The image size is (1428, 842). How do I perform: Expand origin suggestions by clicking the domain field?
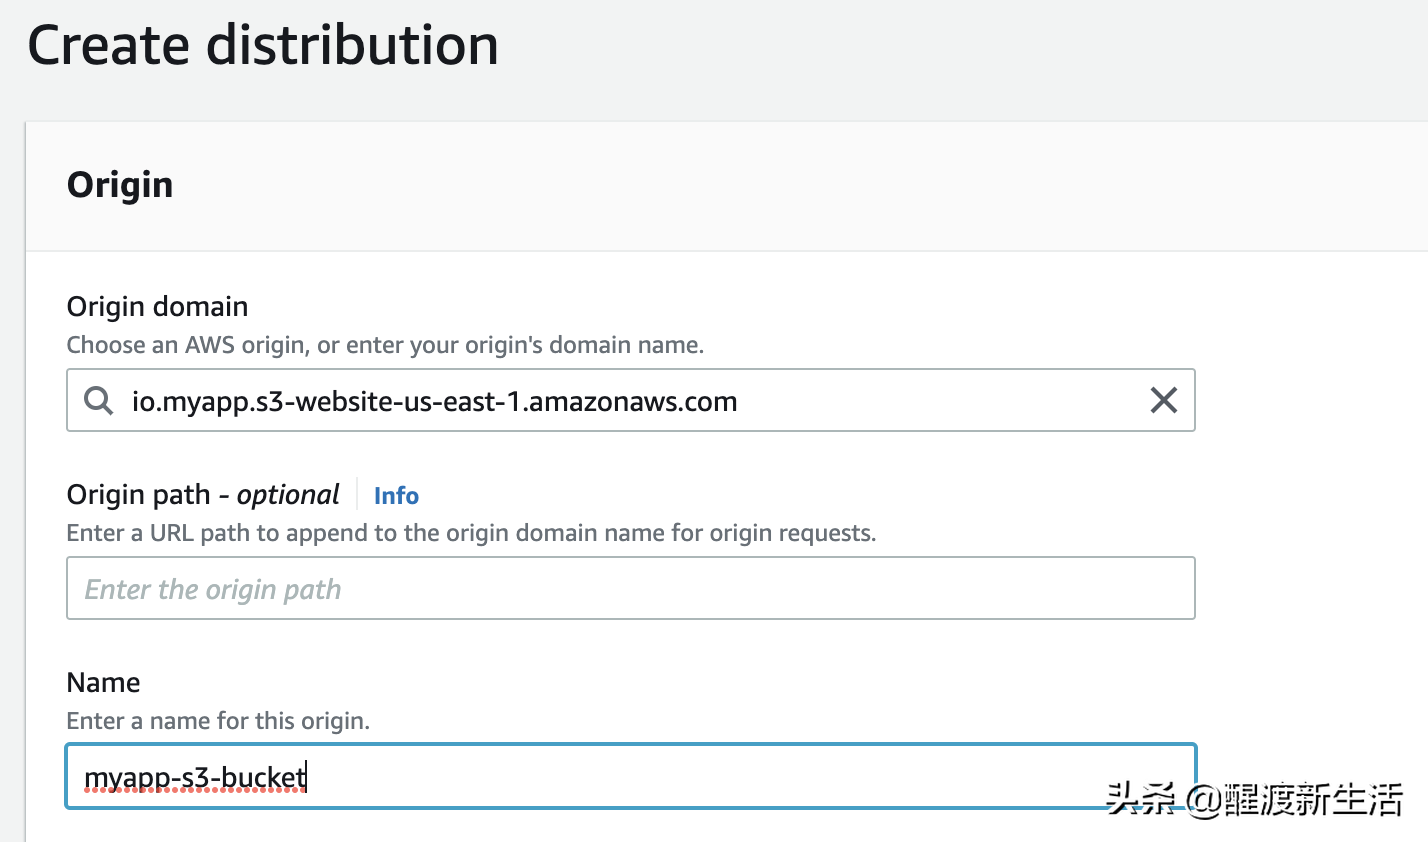pos(600,400)
